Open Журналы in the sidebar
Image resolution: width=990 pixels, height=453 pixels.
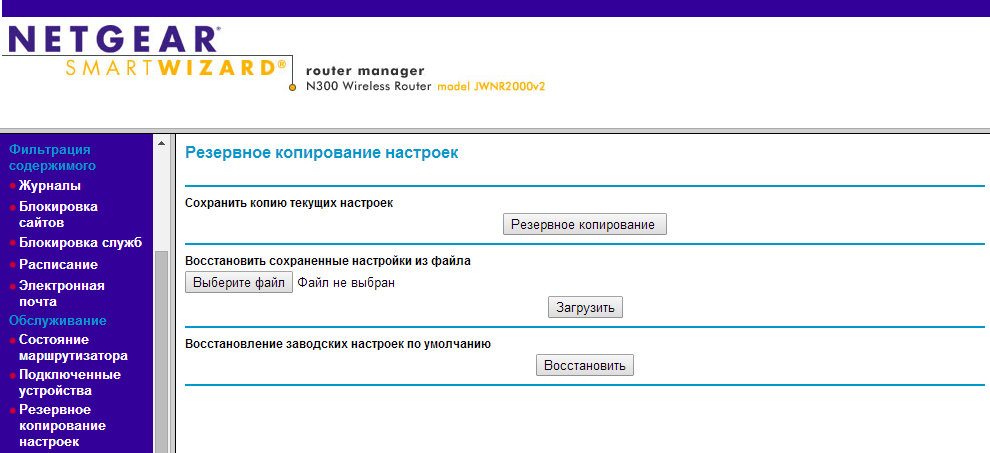50,186
